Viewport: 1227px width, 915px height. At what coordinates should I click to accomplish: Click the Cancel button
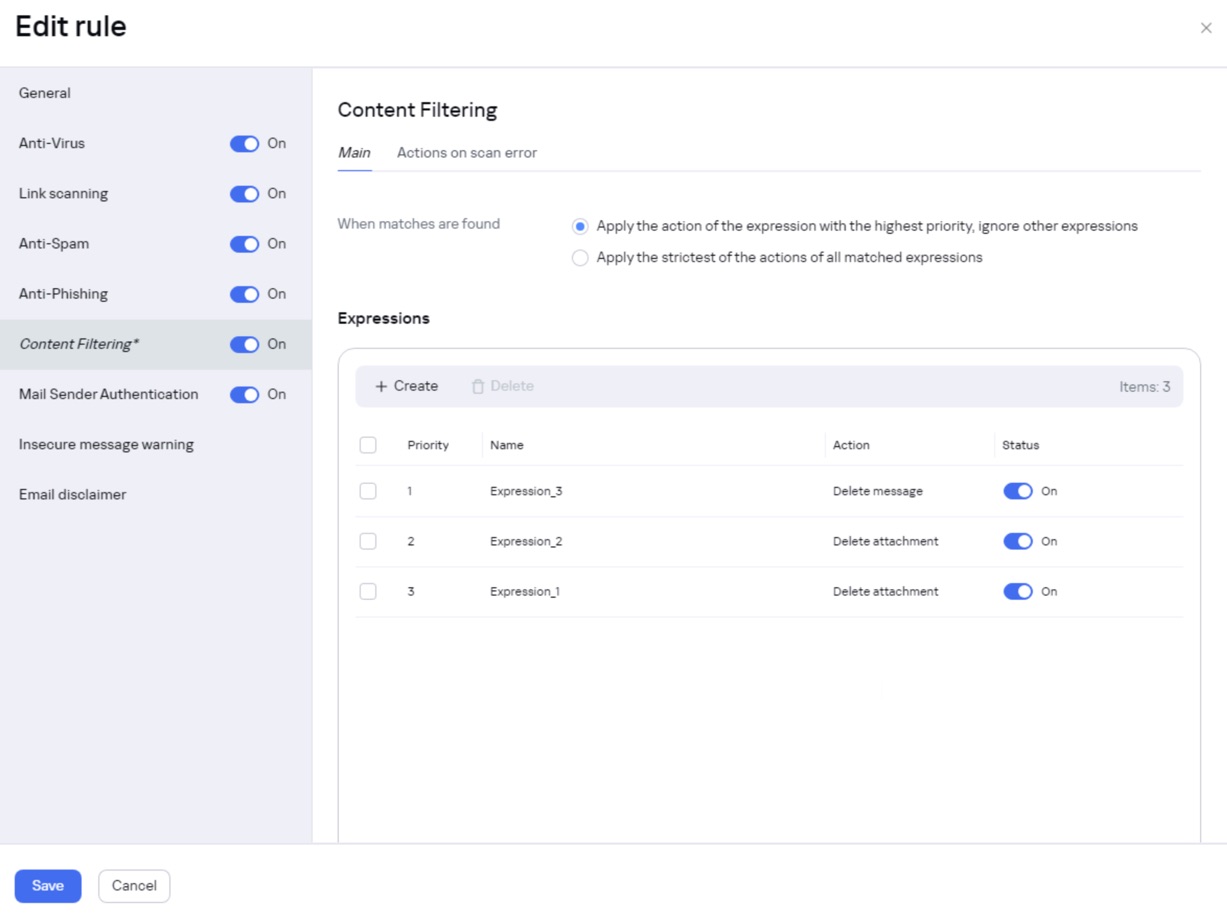click(x=134, y=886)
